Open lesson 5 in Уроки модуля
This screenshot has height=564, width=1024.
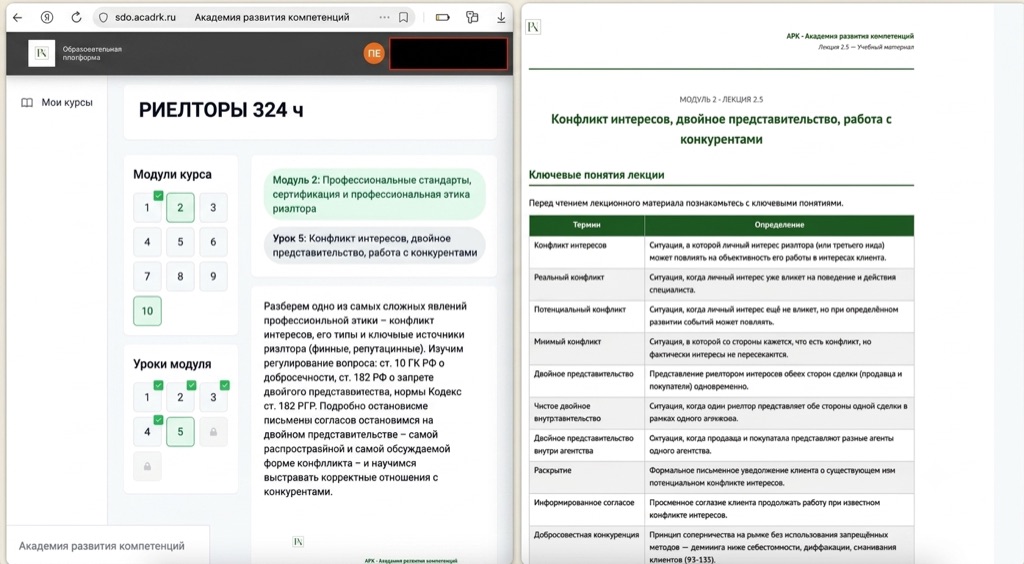180,432
